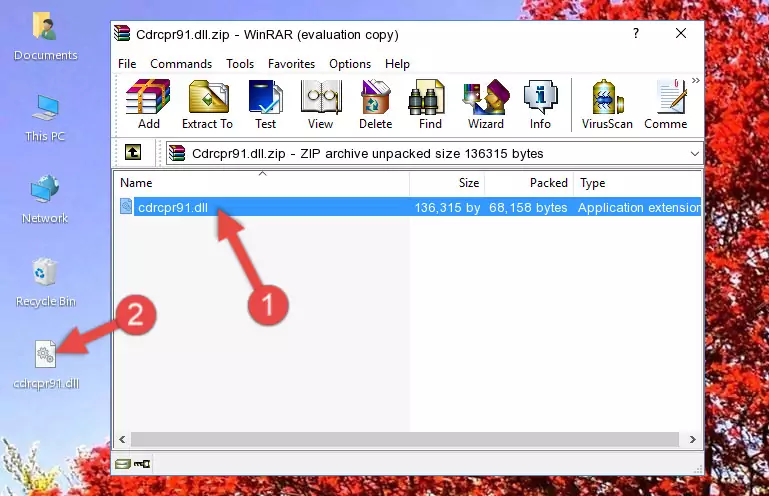
Task: Click the 68,158 bytes packed value
Action: point(528,208)
